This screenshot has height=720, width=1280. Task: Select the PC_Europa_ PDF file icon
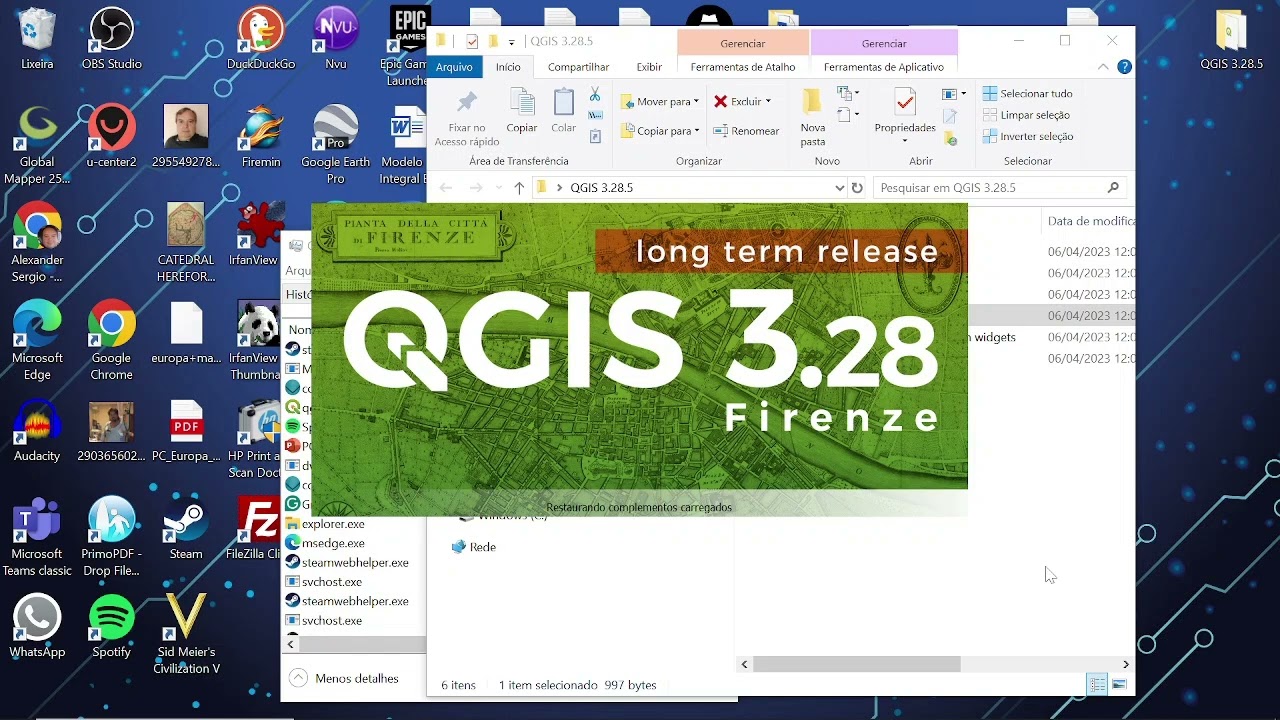pos(186,431)
